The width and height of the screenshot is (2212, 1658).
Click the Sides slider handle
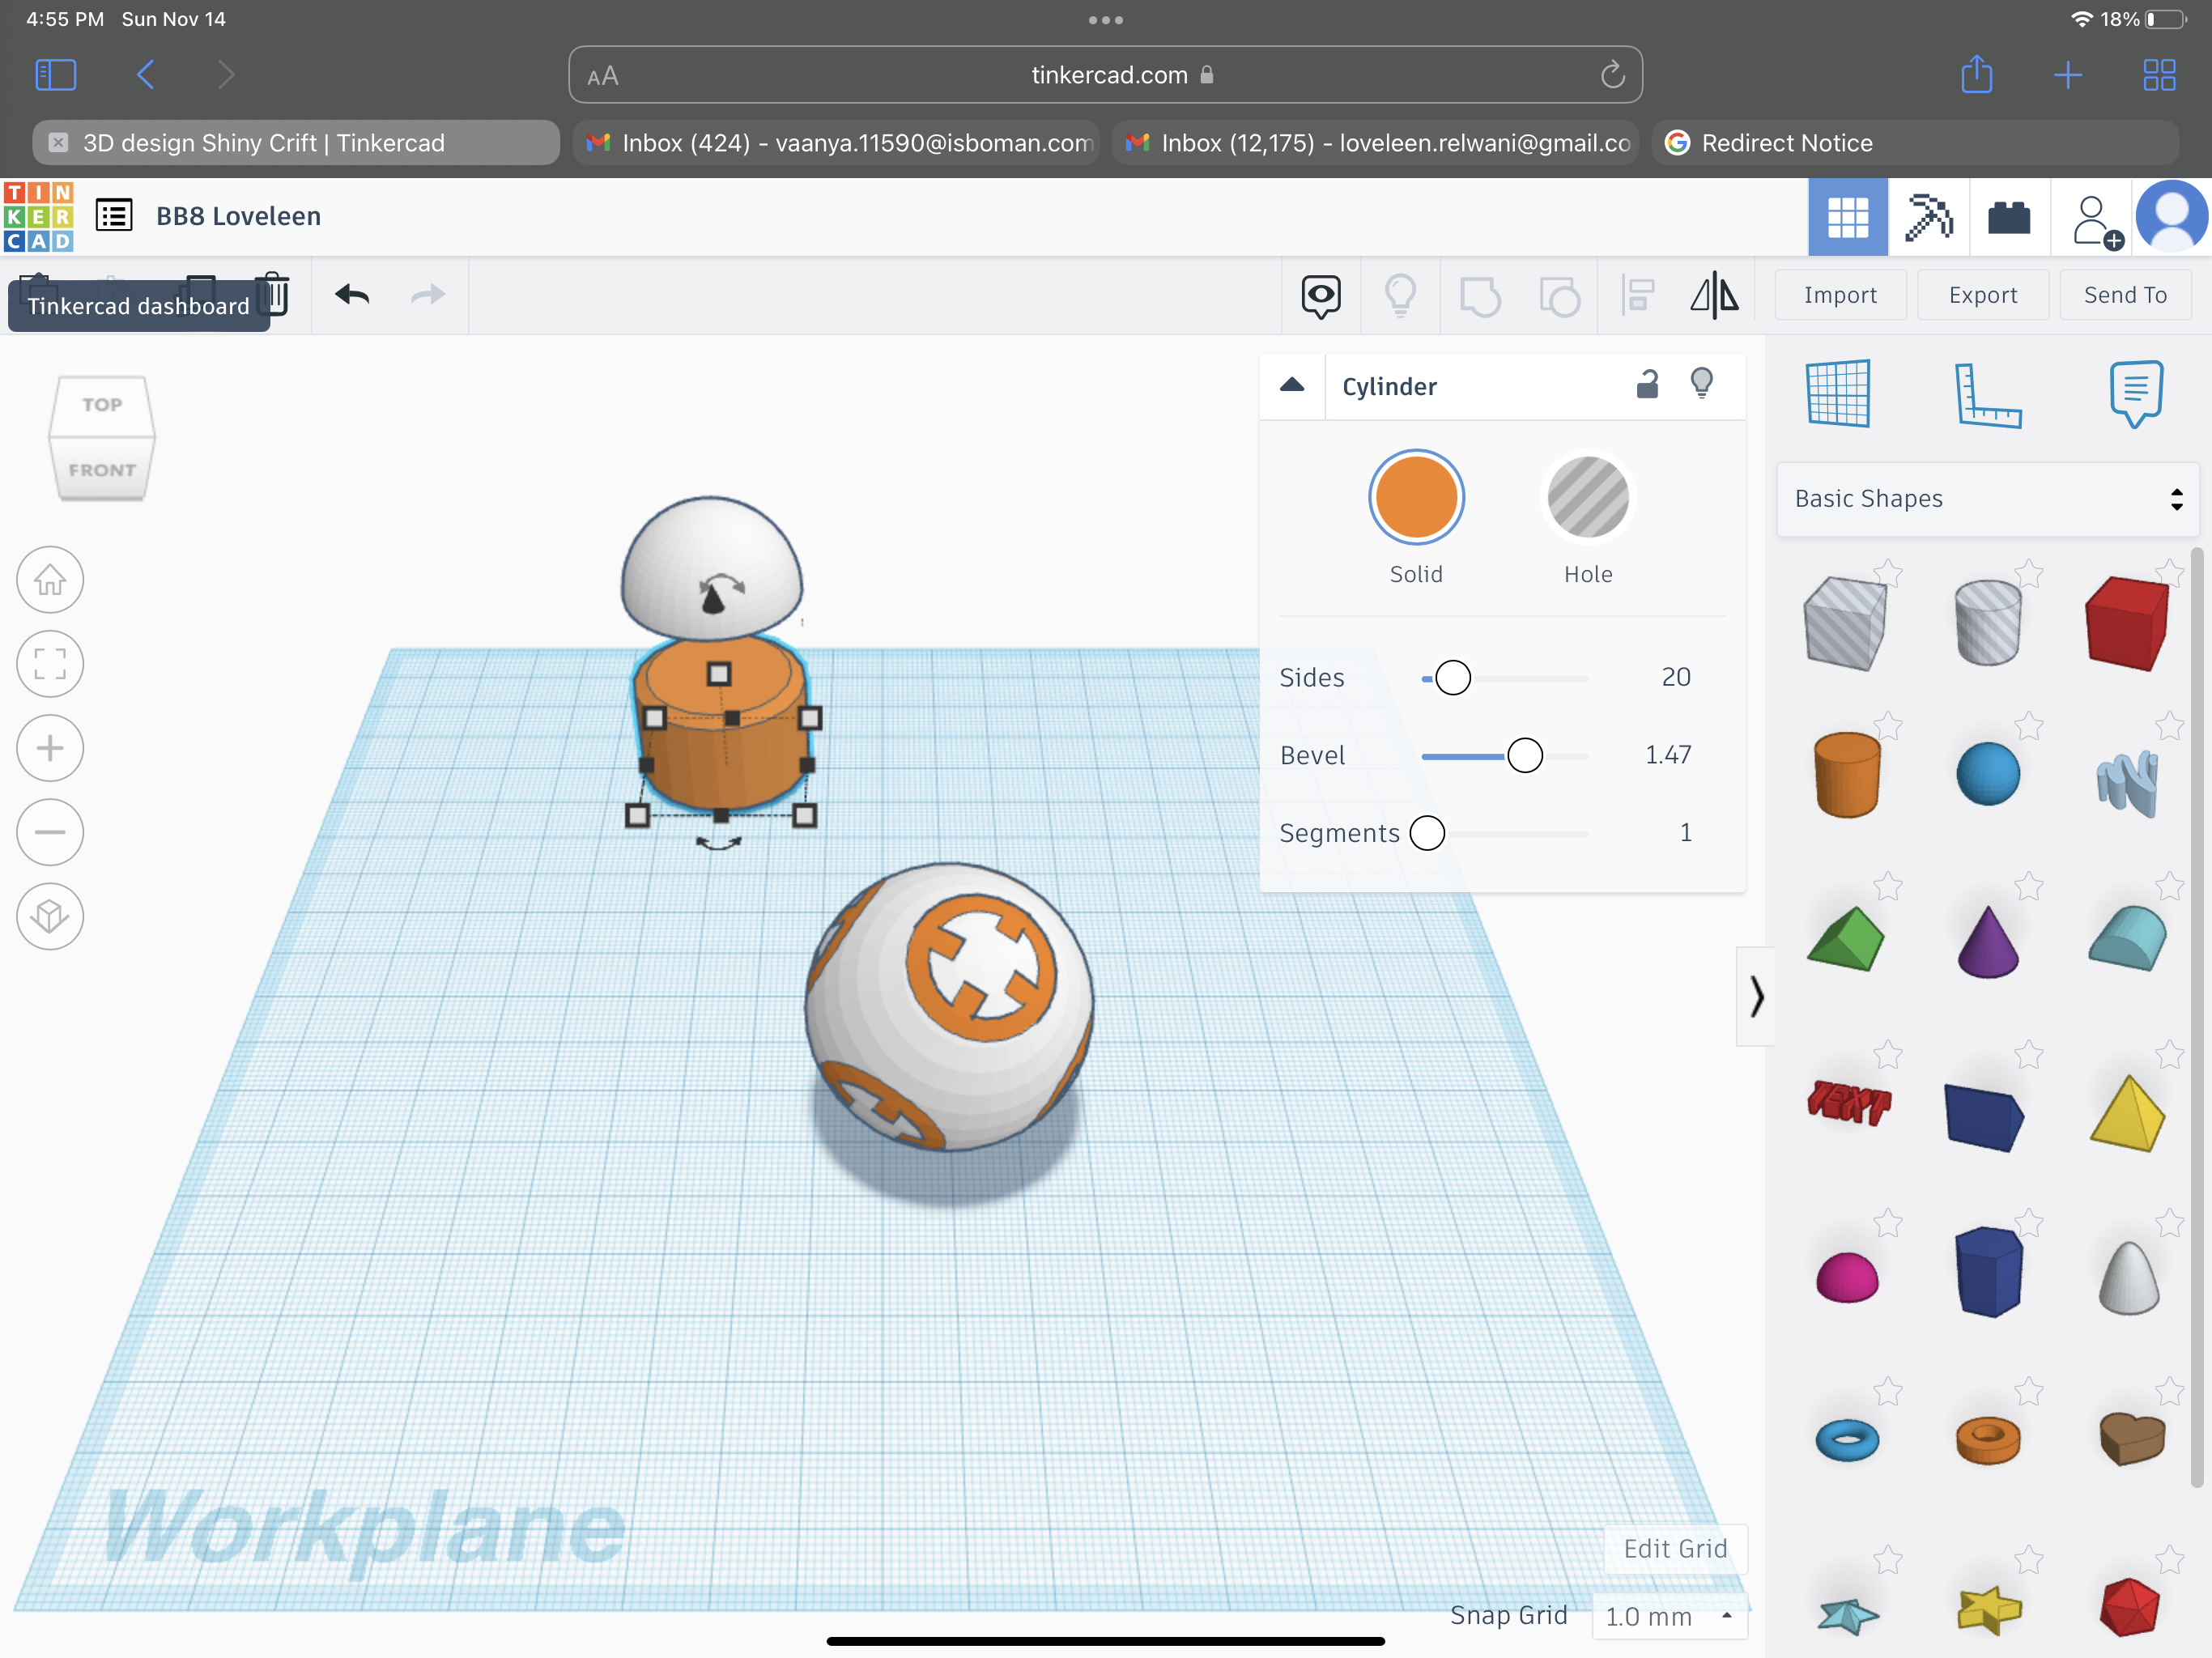(x=1452, y=678)
